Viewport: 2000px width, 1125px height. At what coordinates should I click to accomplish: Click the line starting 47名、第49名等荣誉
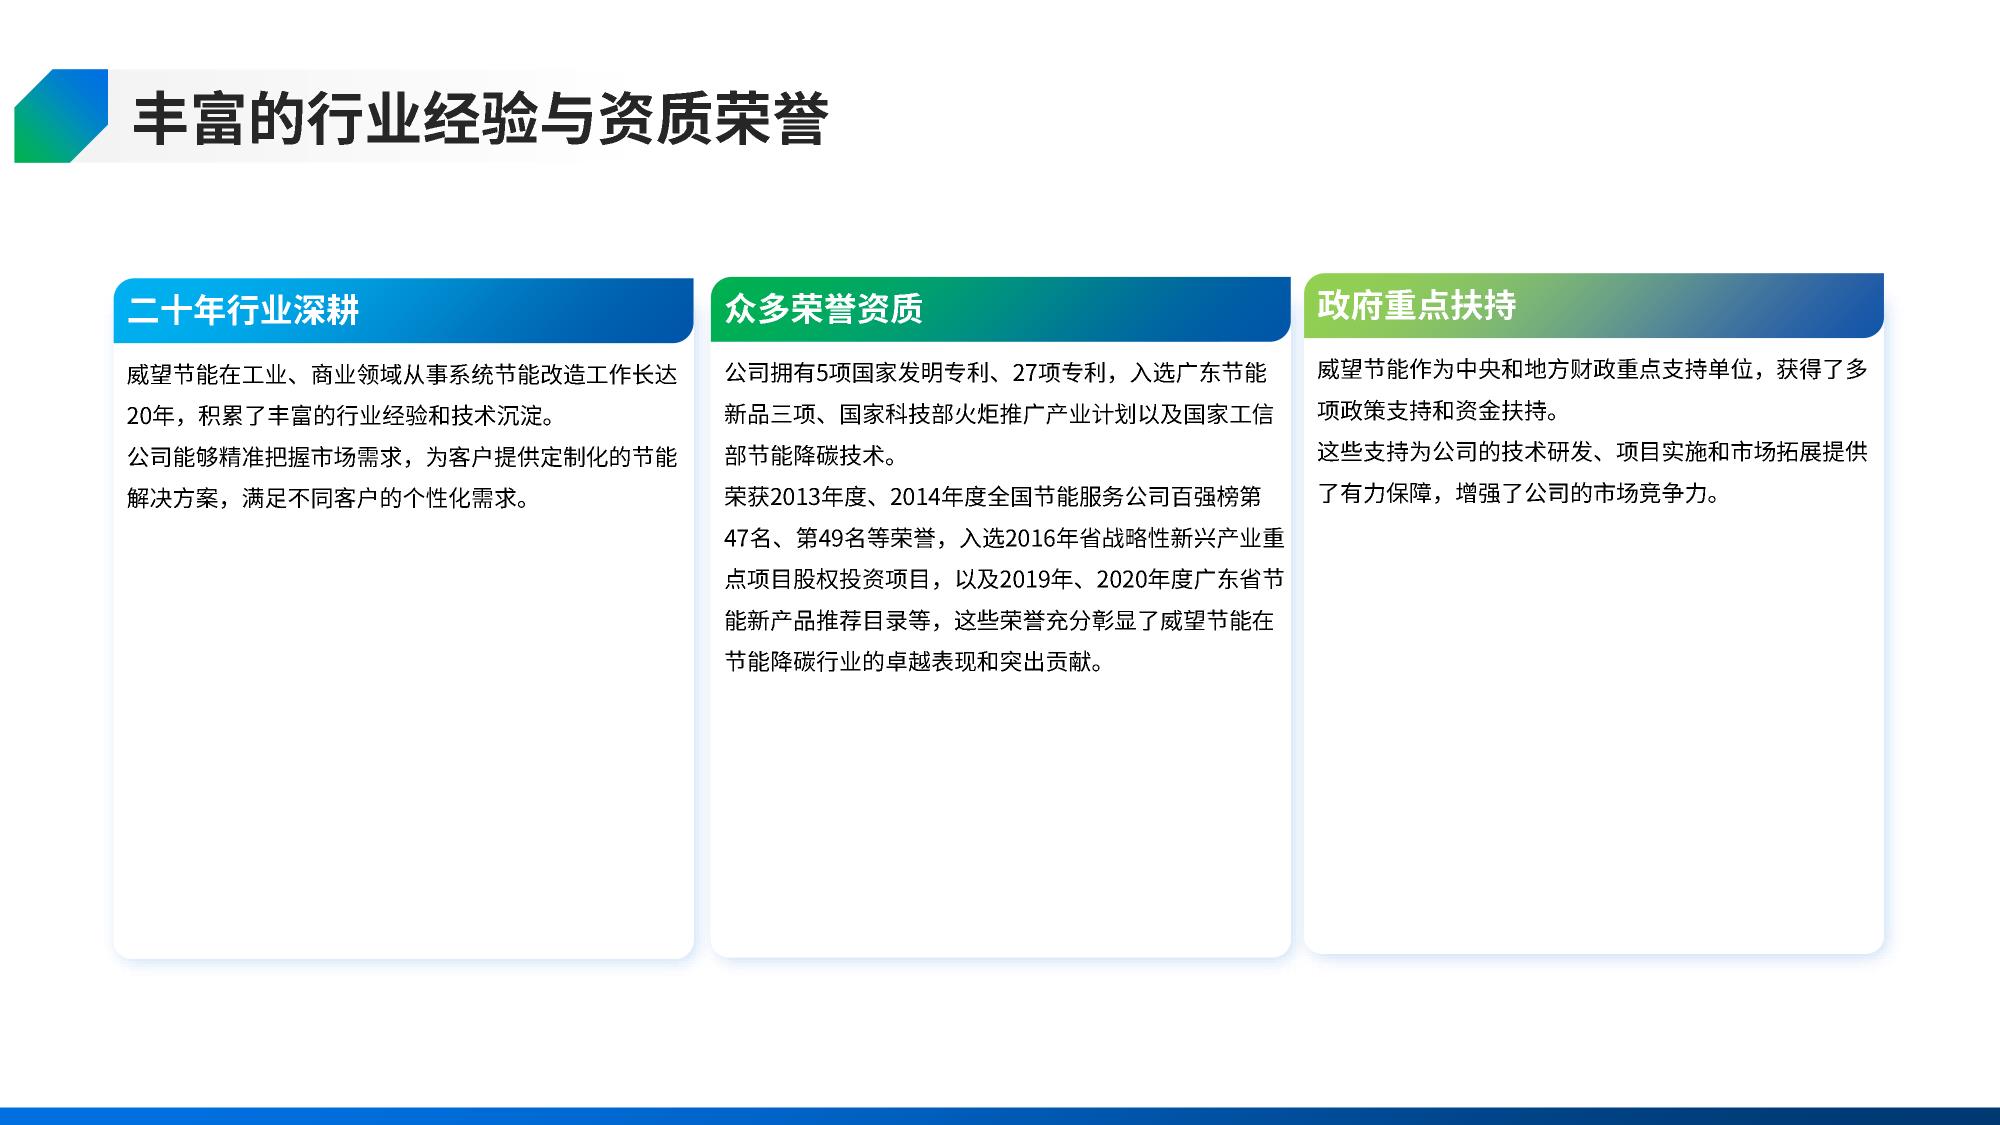click(x=1004, y=538)
